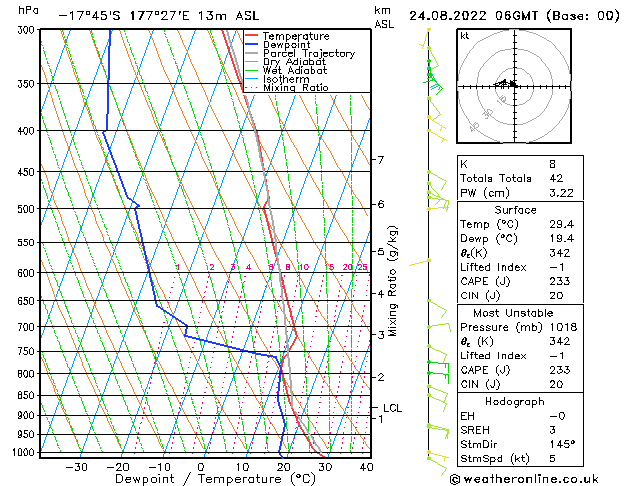
Task: Click the surface Temp value 29.4
Action: point(562,224)
